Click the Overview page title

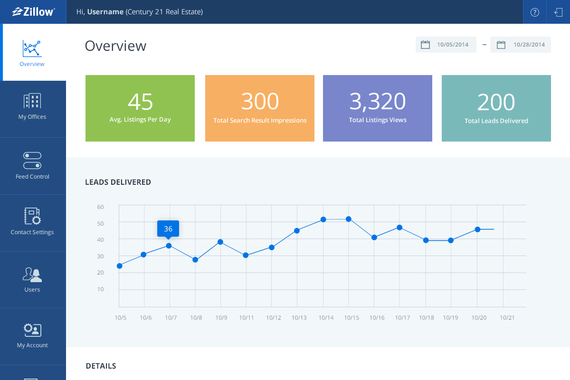coord(116,46)
